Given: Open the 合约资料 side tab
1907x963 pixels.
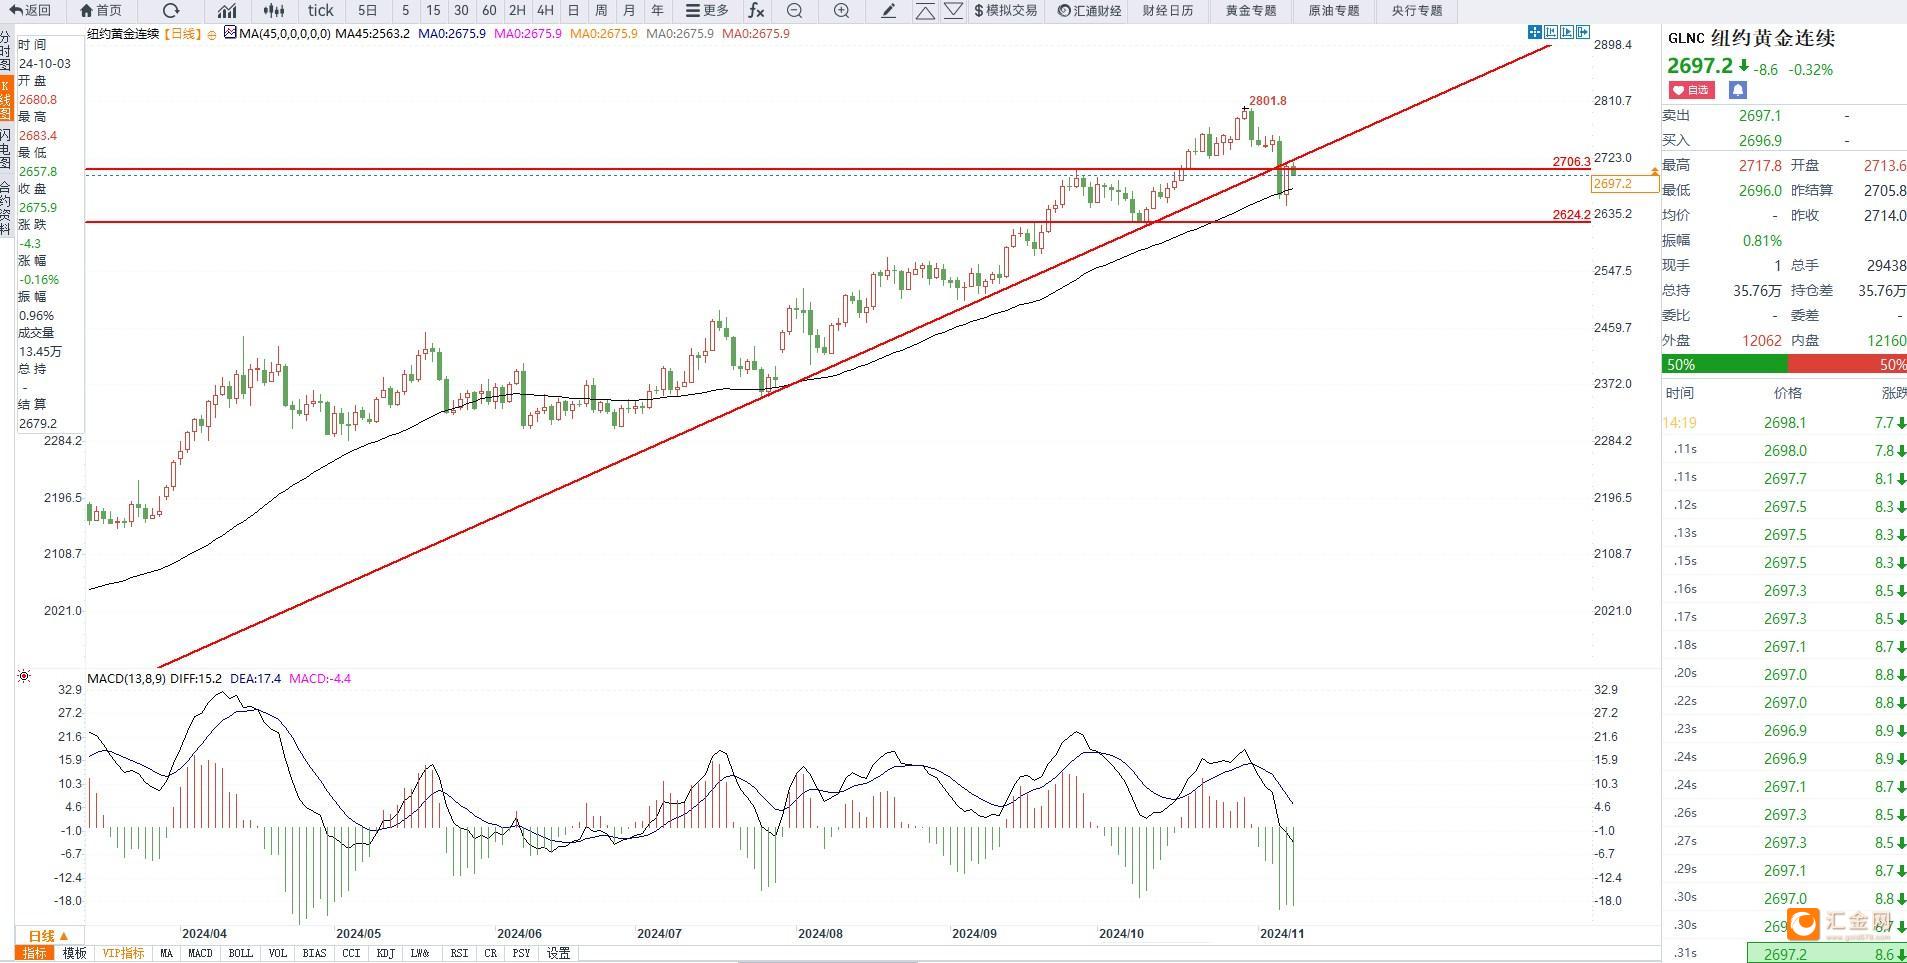Looking at the screenshot, I should (x=6, y=207).
